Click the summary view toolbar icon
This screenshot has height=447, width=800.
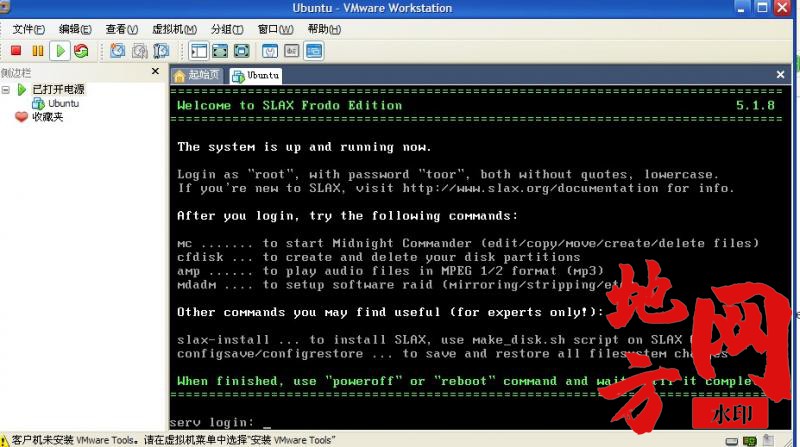(270, 51)
